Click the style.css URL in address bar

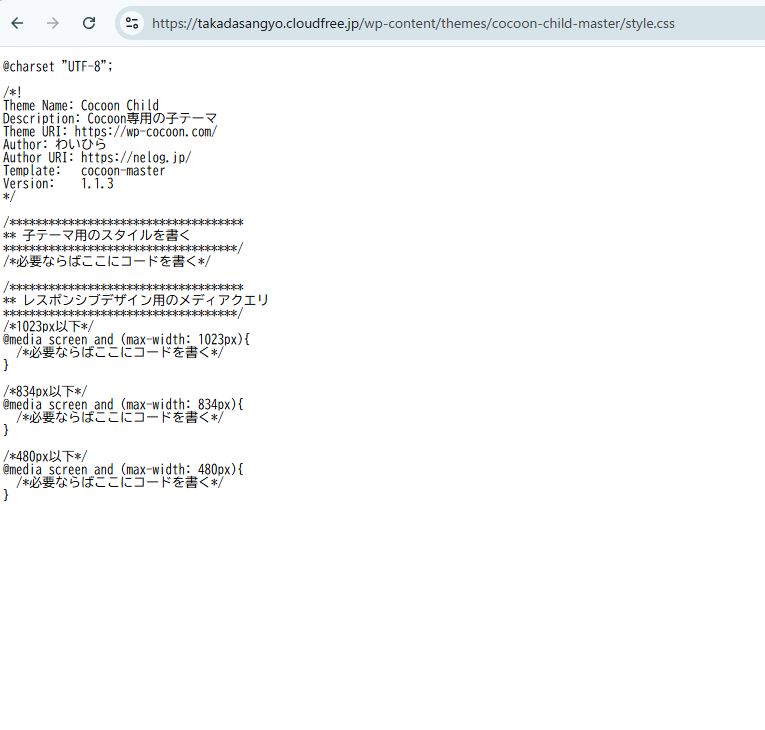coord(413,23)
